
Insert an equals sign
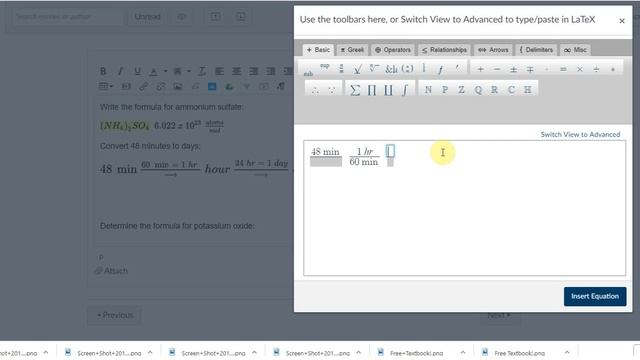(x=563, y=69)
